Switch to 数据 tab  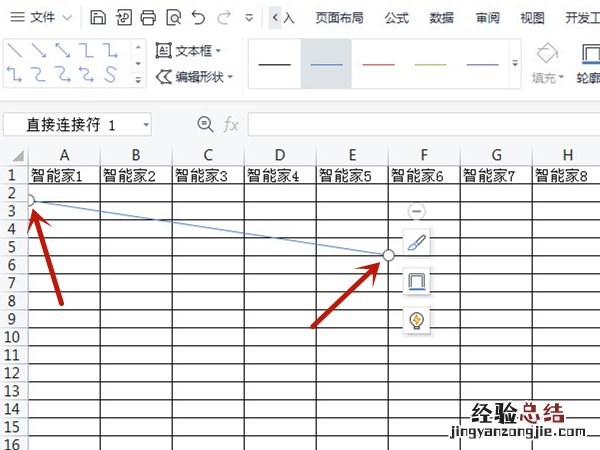point(441,18)
